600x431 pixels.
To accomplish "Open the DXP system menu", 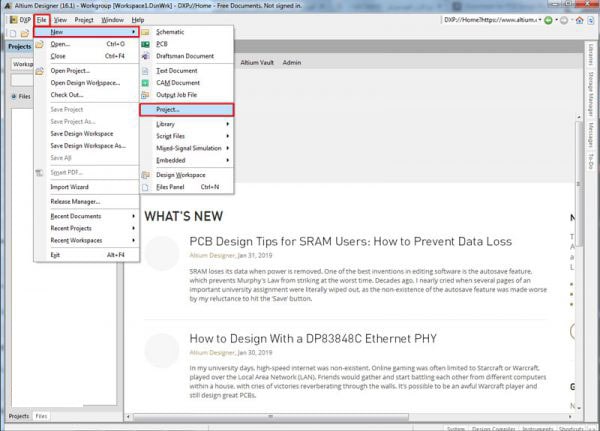I will tap(20, 20).
